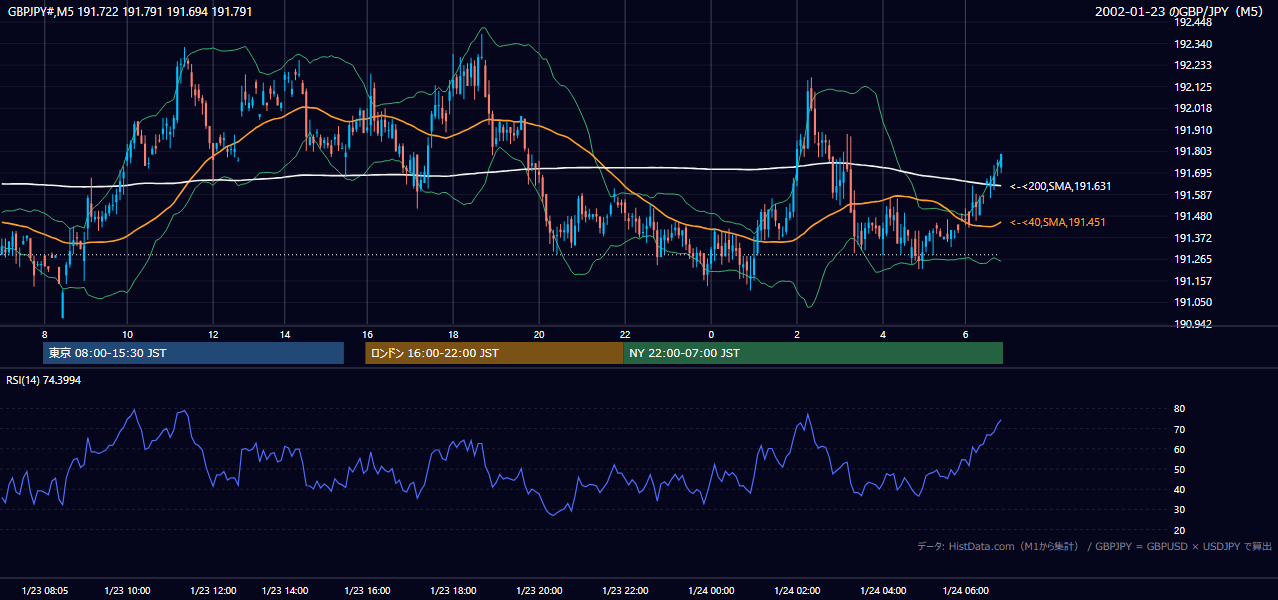This screenshot has width=1278, height=600.
Task: Click the hour label 14 under the price chart
Action: pyautogui.click(x=285, y=334)
